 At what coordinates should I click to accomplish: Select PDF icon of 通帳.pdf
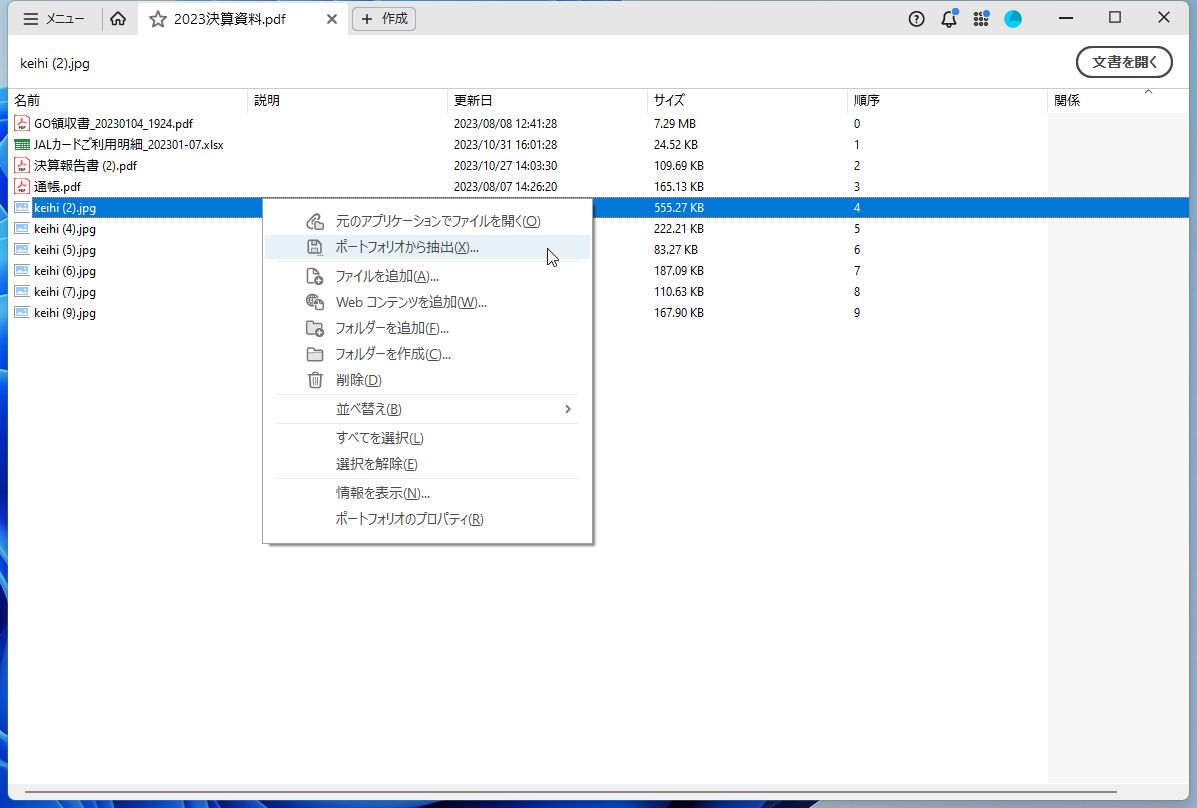pyautogui.click(x=22, y=186)
